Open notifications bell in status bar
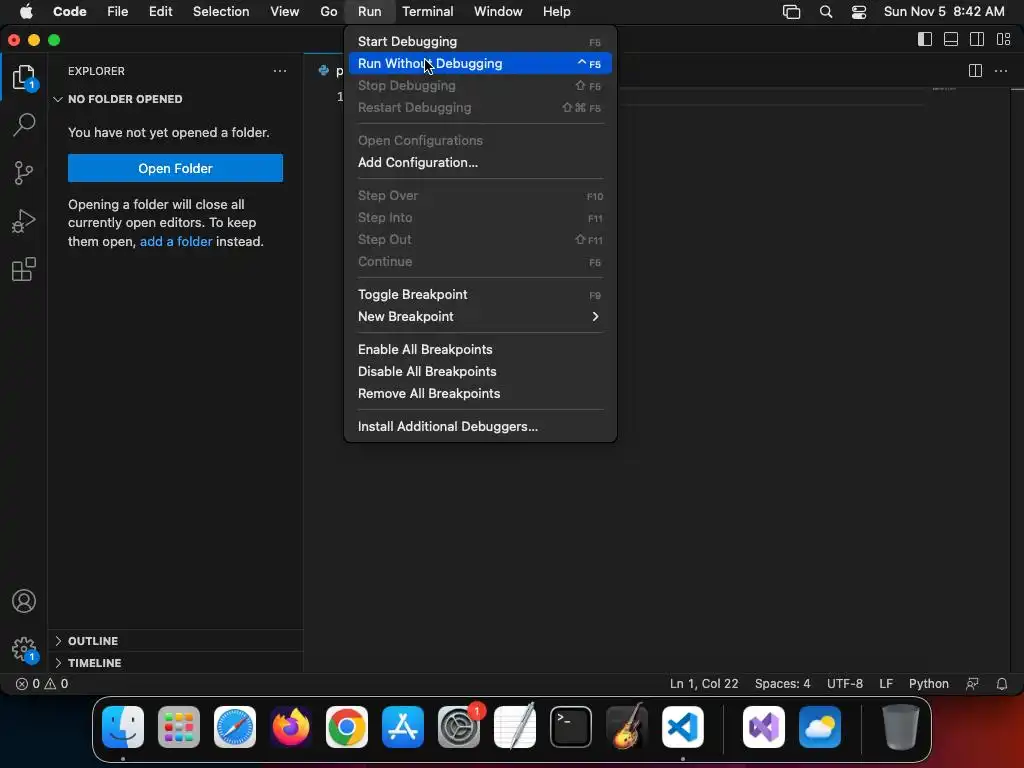Viewport: 1024px width, 768px height. point(1002,684)
